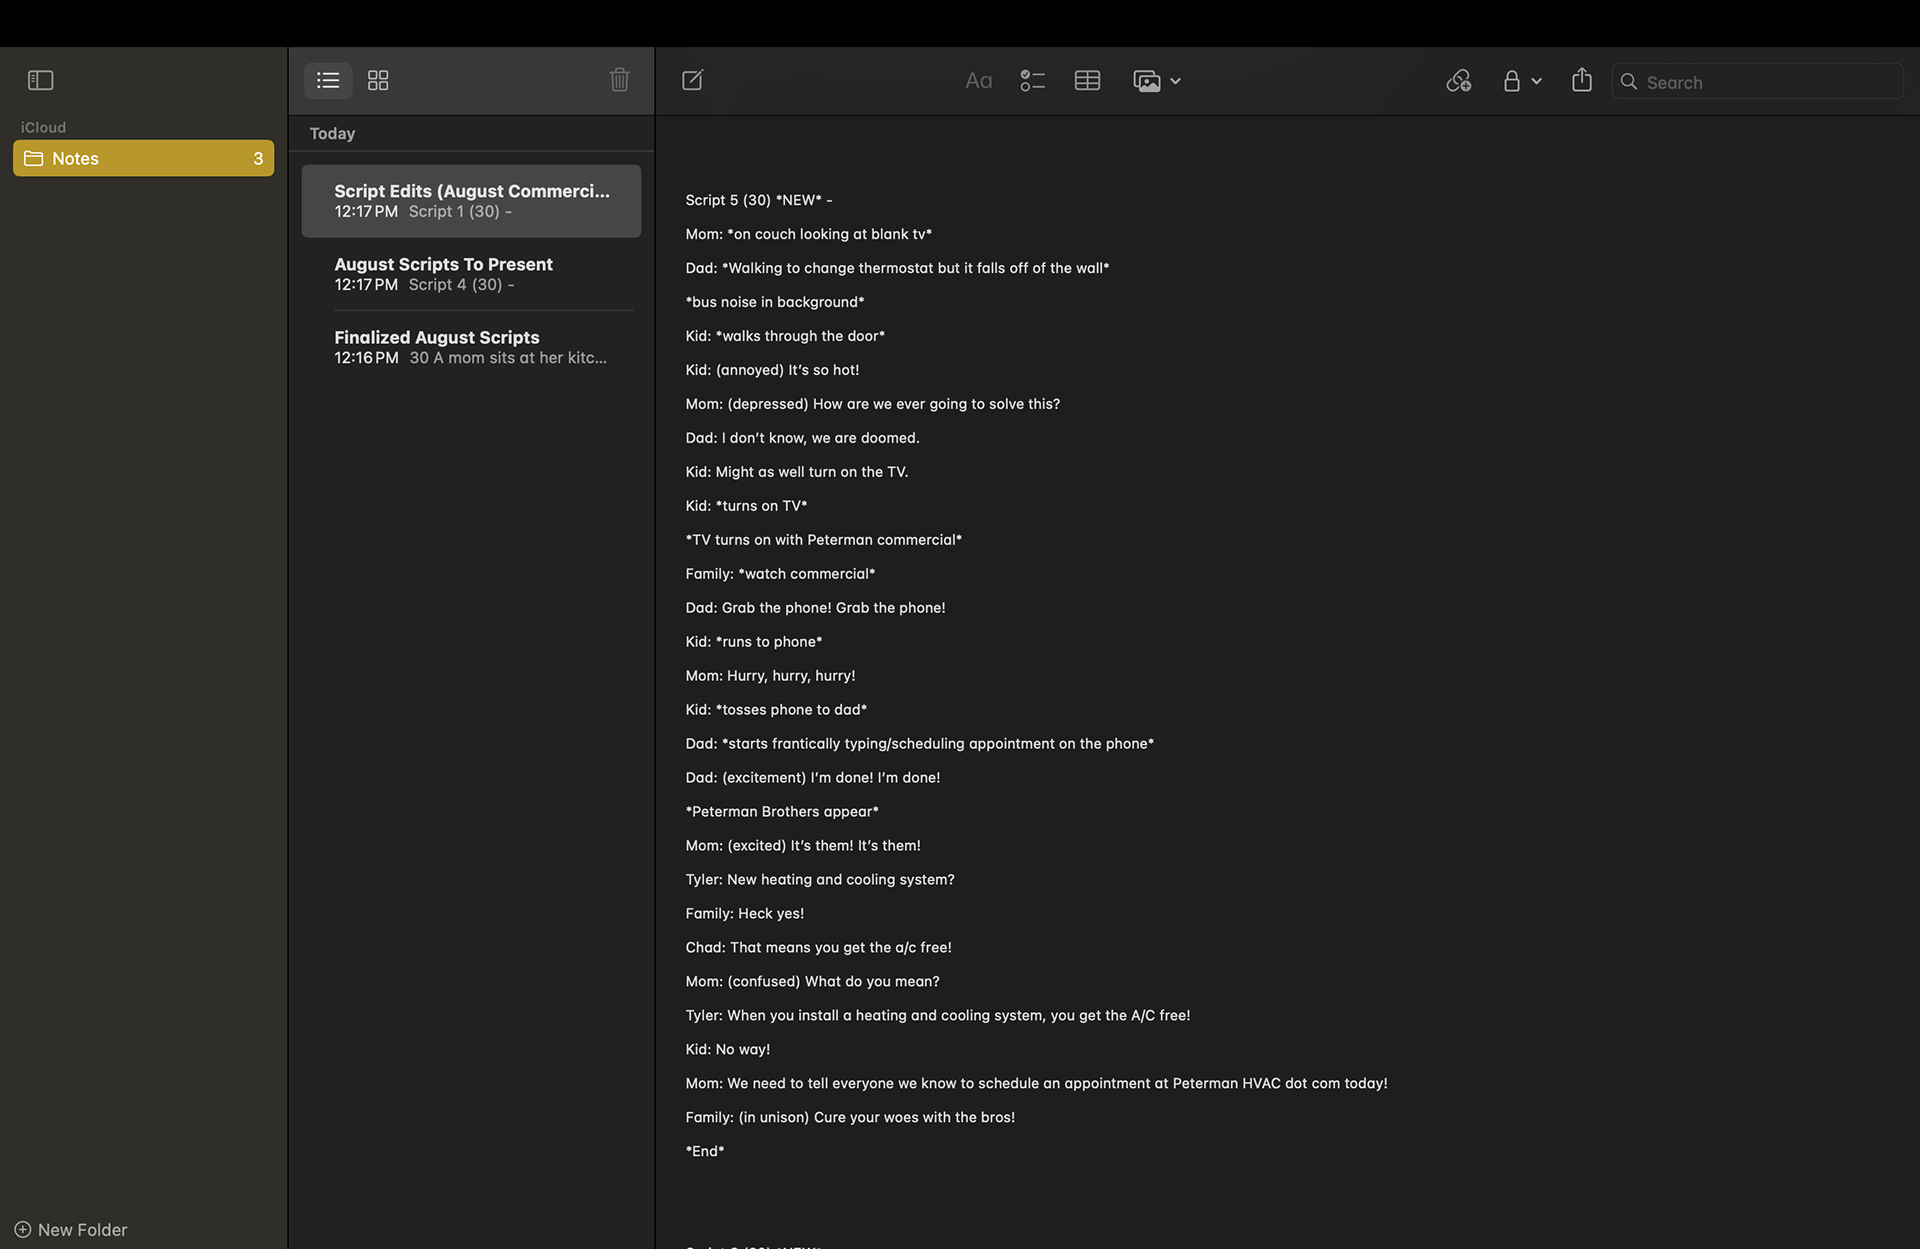Viewport: 1920px width, 1249px height.
Task: Click the plus icon beside New Folder
Action: [23, 1229]
